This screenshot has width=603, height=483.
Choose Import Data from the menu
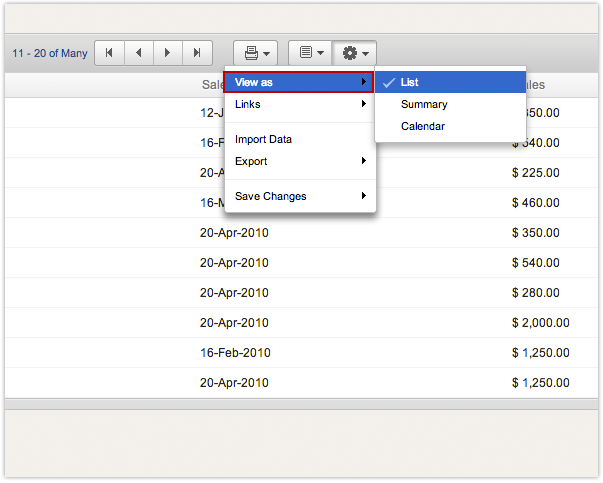(x=263, y=139)
